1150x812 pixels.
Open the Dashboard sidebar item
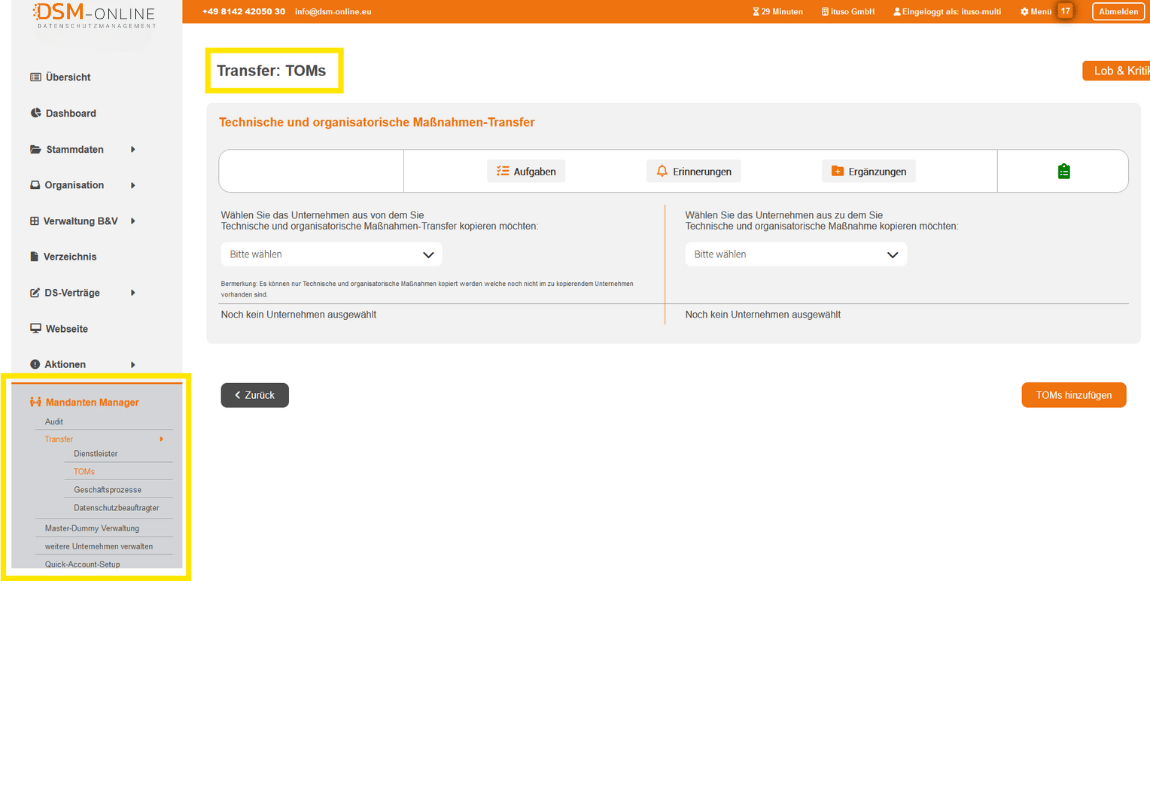(x=70, y=113)
